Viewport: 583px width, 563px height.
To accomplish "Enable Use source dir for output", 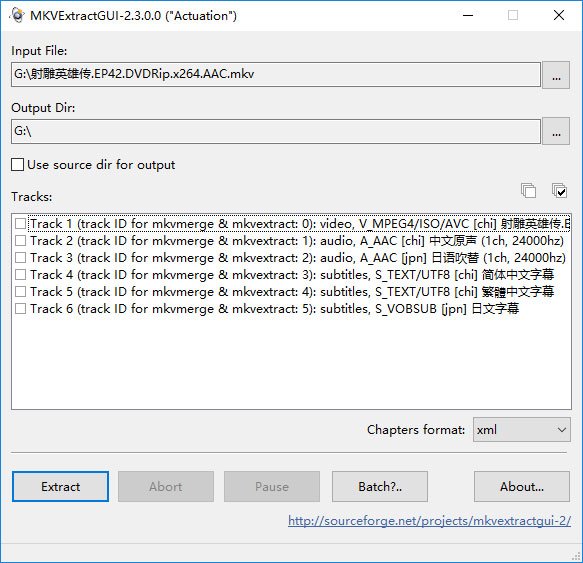I will click(x=17, y=165).
